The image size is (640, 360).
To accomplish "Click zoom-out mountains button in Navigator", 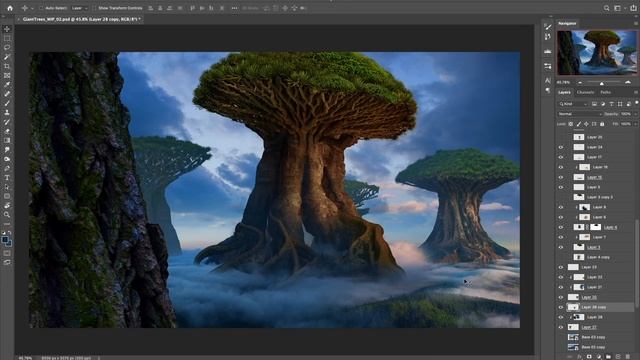I will (x=580, y=82).
